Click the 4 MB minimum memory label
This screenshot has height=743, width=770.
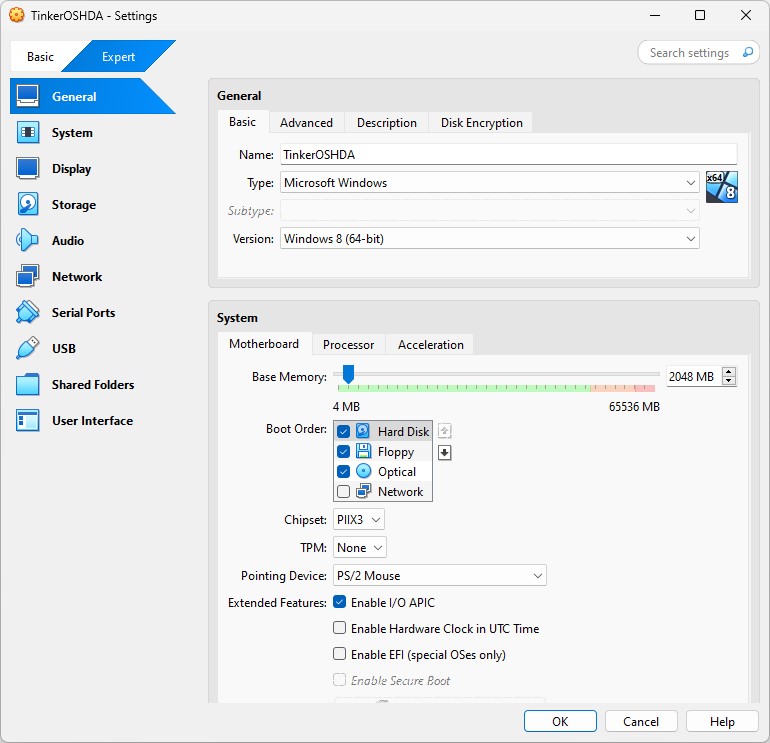click(x=346, y=407)
